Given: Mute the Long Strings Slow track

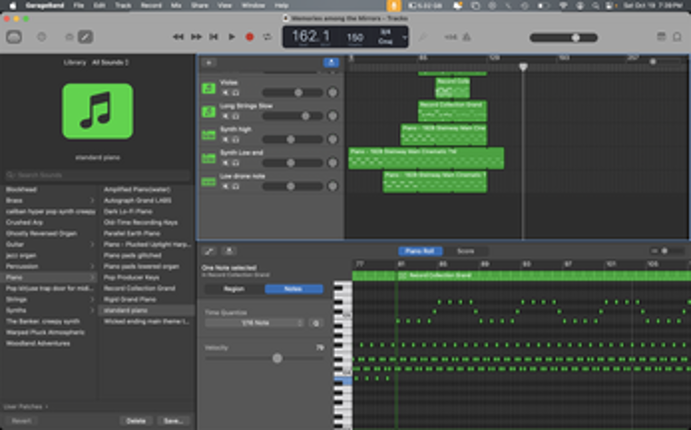Looking at the screenshot, I should [226, 116].
